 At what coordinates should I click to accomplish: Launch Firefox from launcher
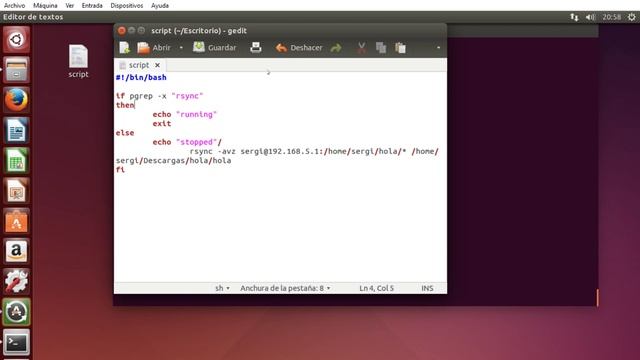16,100
